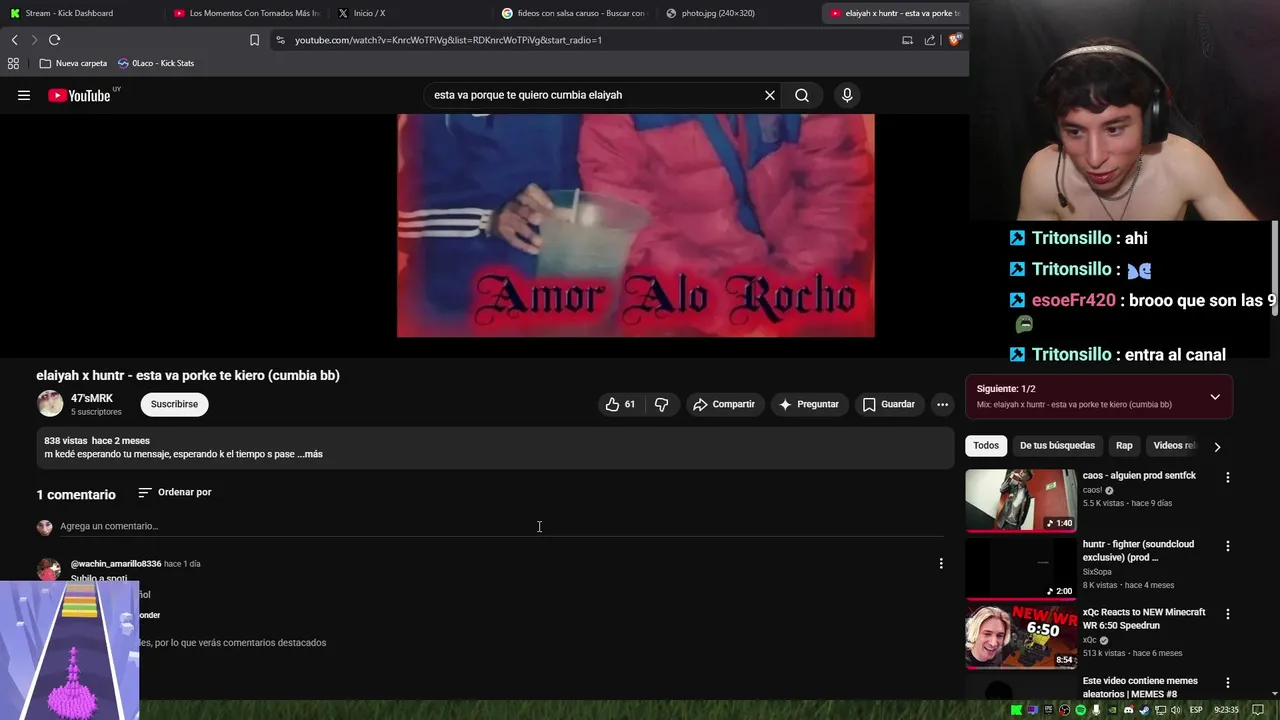Open 0Laco - Kick Stats bookmark
This screenshot has height=720, width=1280.
(156, 63)
